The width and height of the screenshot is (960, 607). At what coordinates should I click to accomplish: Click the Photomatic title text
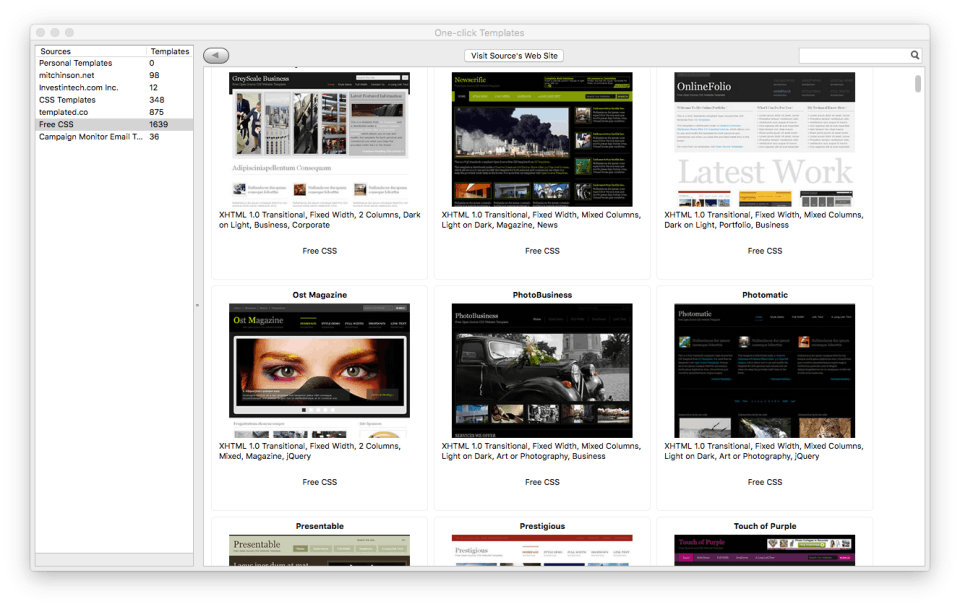765,295
